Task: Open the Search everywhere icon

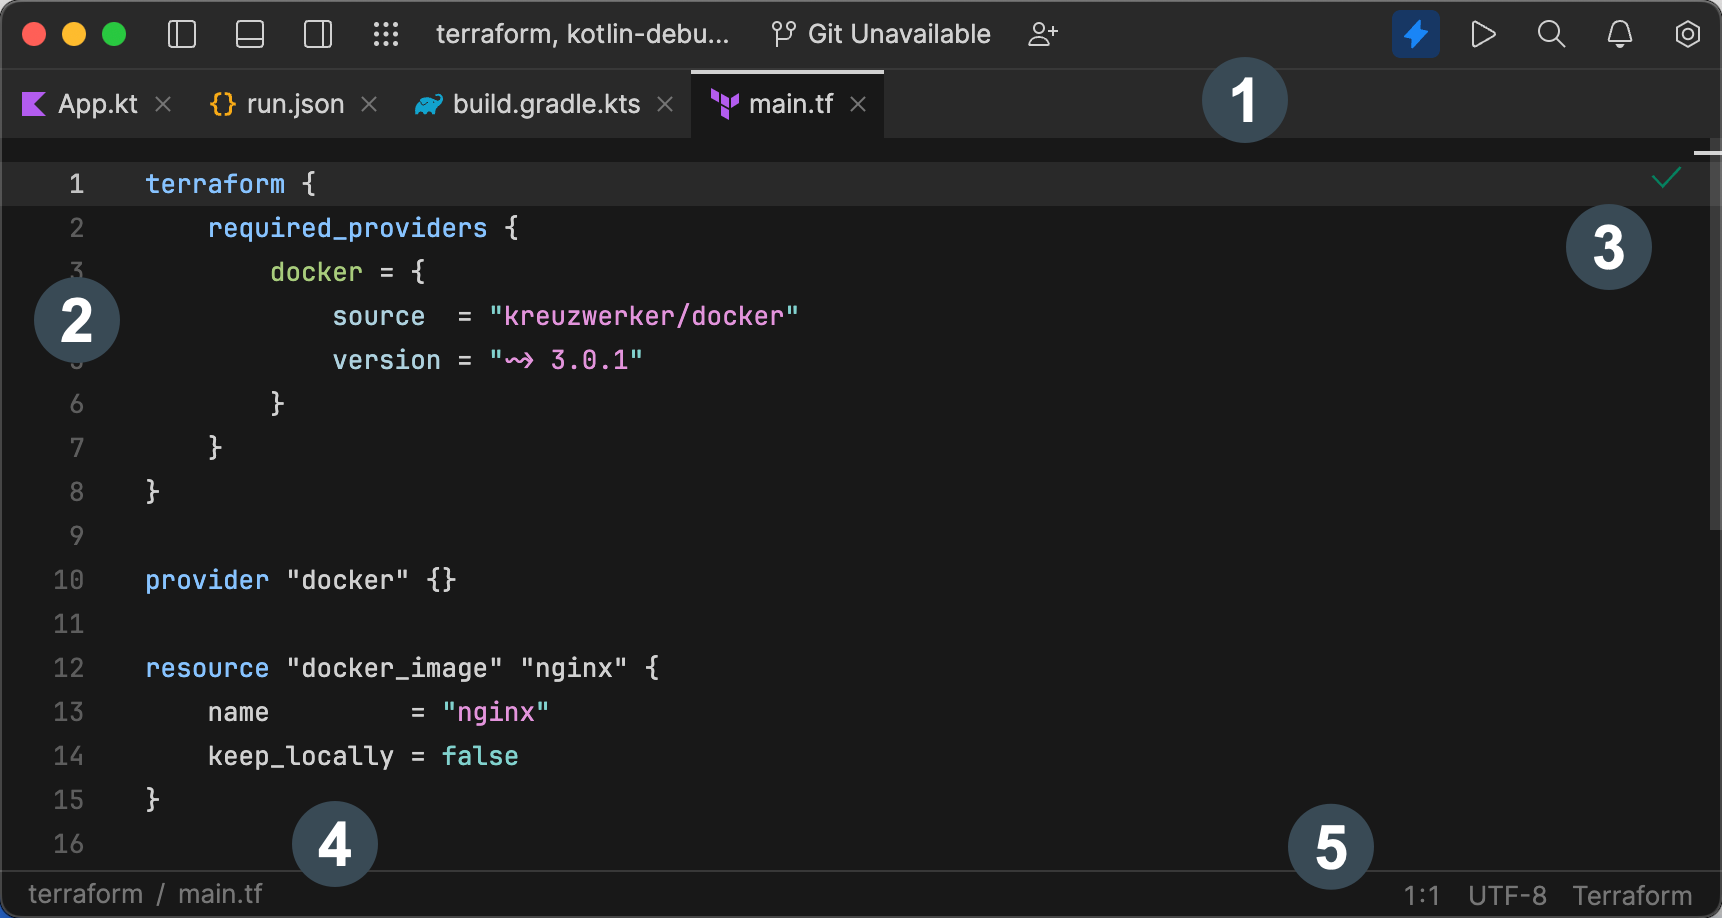Action: pos(1551,33)
